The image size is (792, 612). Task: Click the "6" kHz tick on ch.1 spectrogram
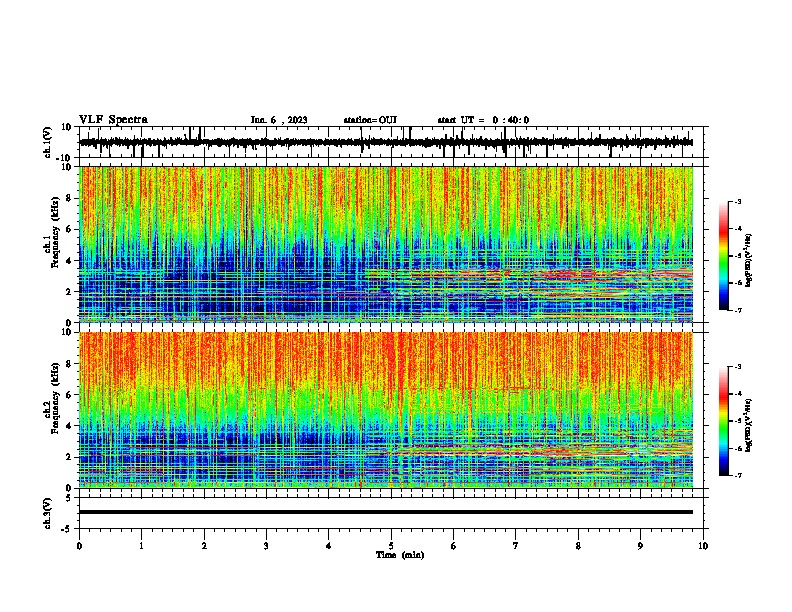pos(70,229)
